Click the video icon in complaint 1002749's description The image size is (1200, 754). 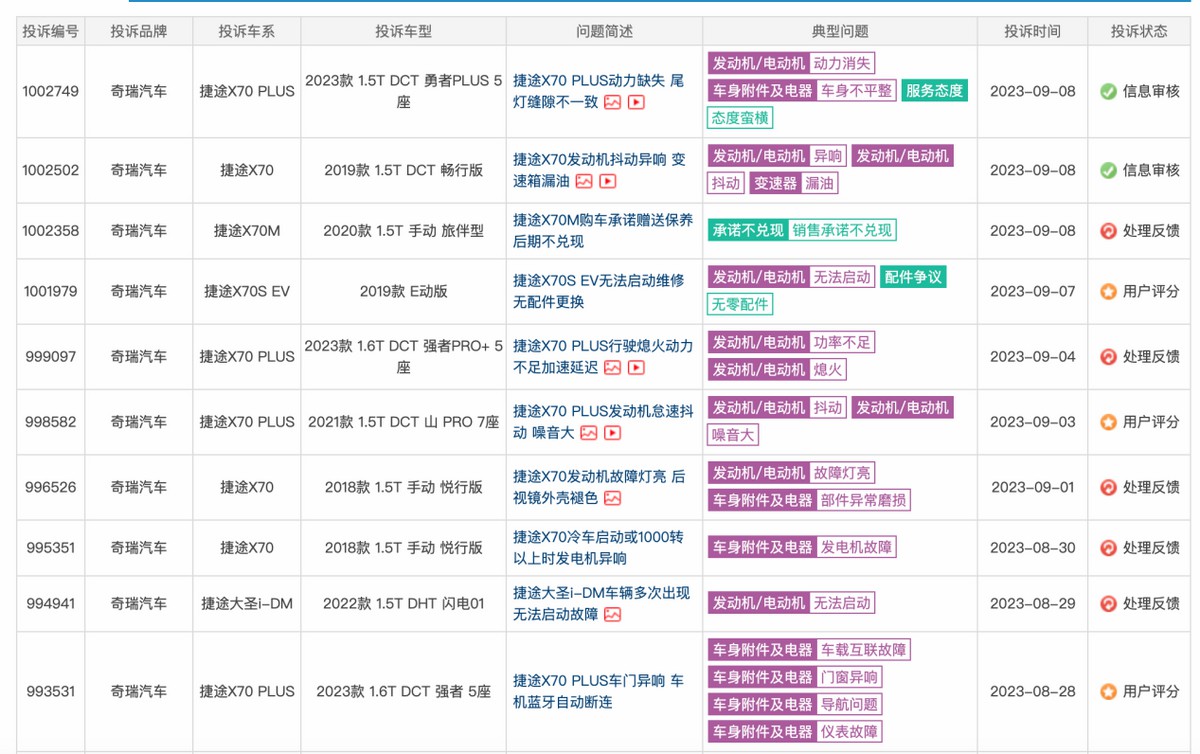coord(636,102)
